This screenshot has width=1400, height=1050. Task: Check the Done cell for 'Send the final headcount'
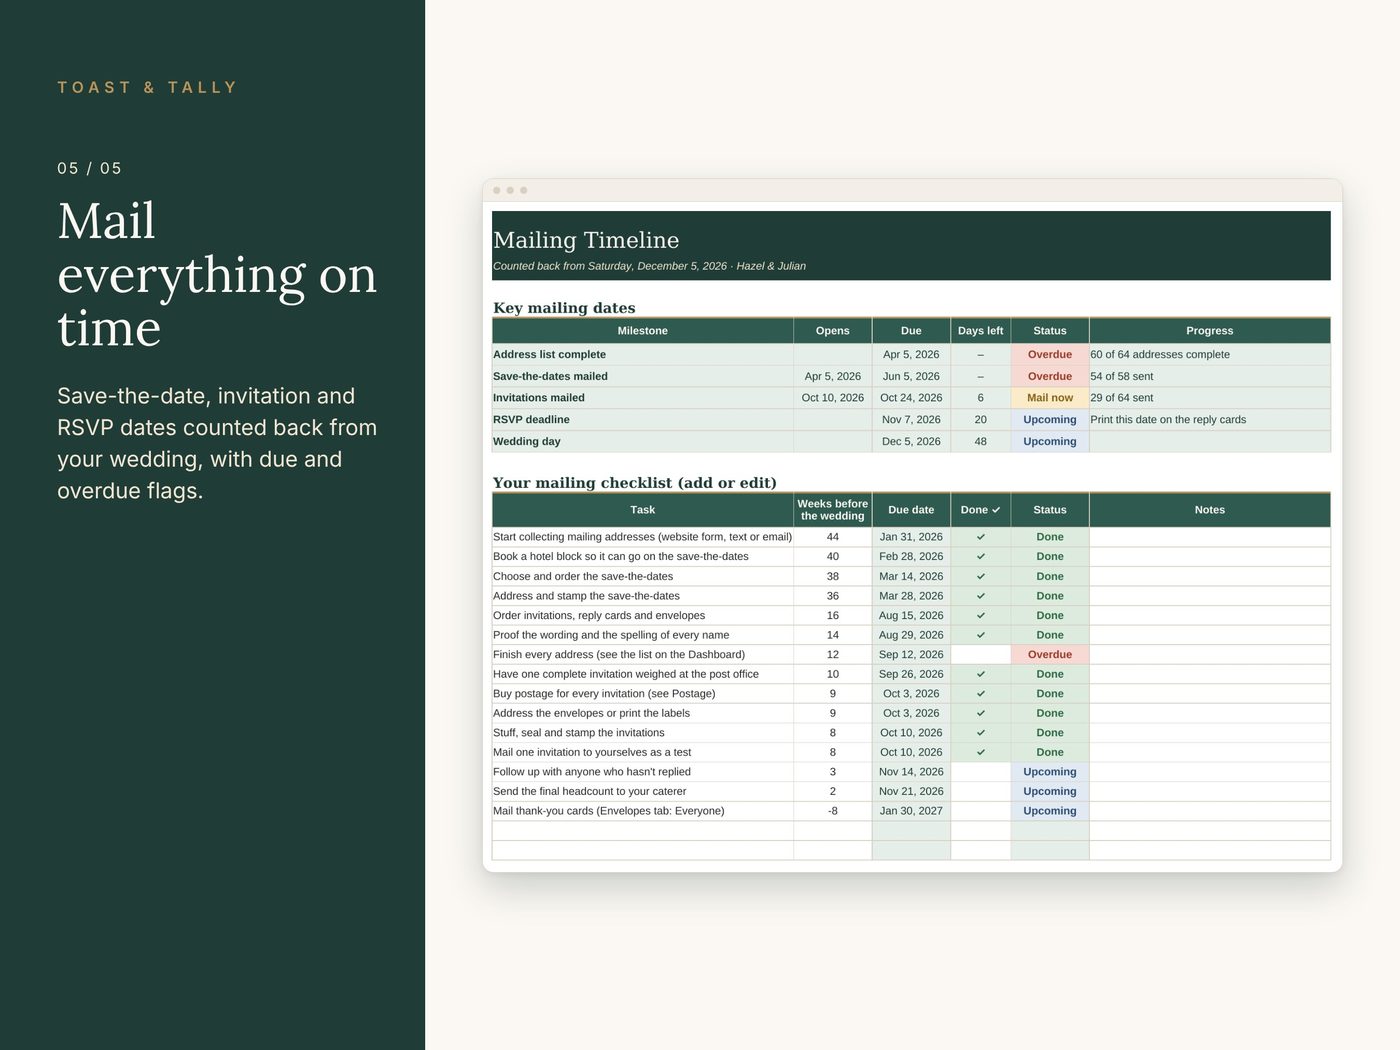(x=980, y=792)
